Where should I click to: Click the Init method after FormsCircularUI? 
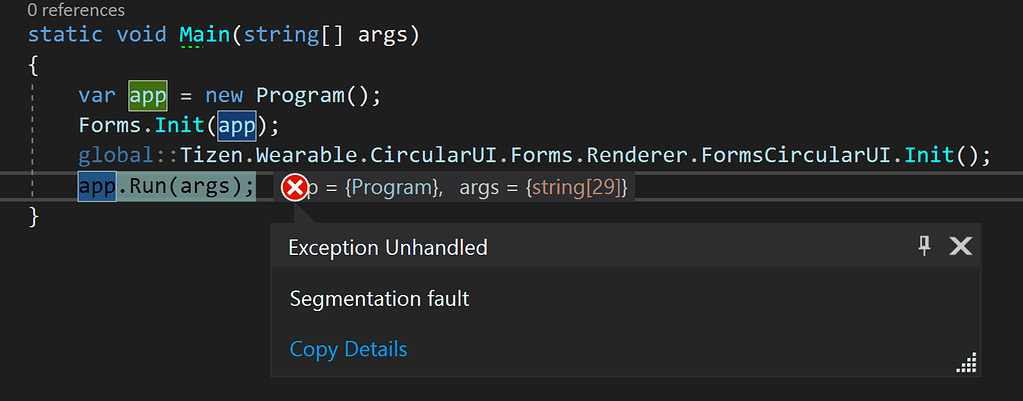929,156
